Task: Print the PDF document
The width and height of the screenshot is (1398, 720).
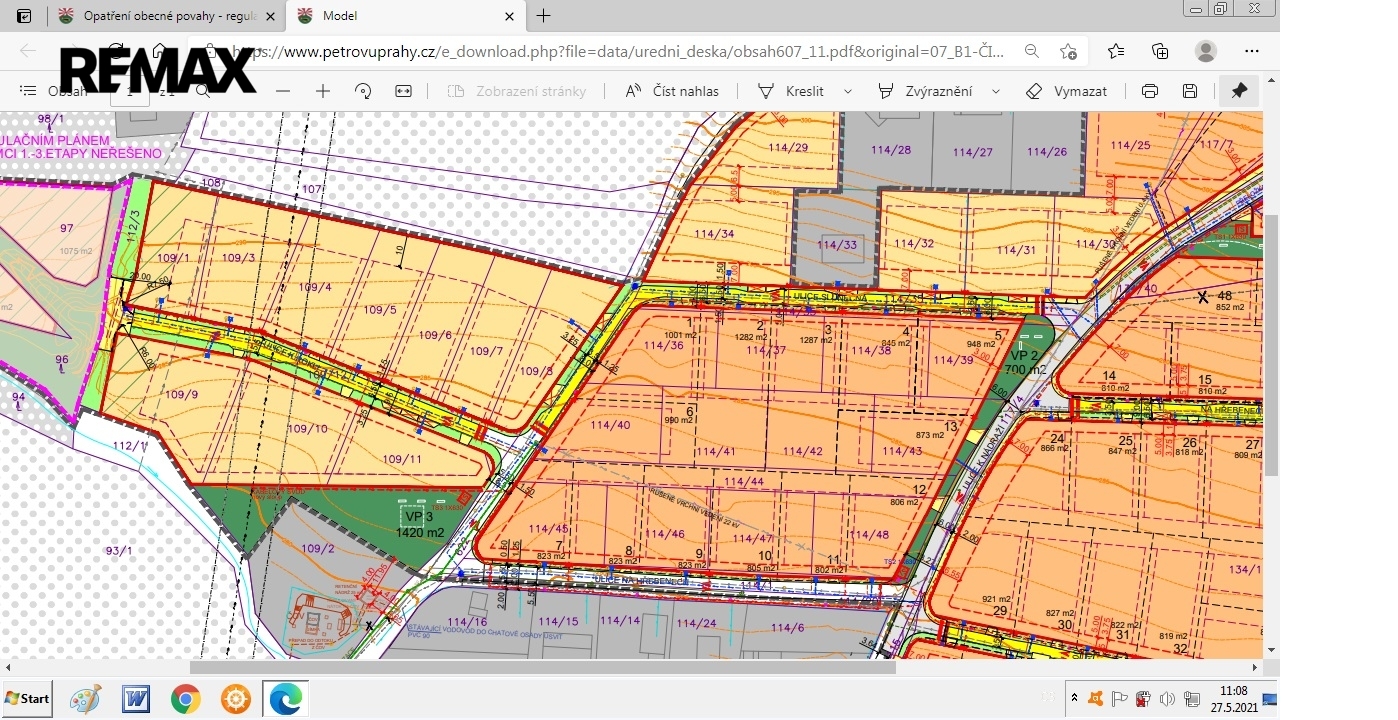Action: (x=1150, y=91)
